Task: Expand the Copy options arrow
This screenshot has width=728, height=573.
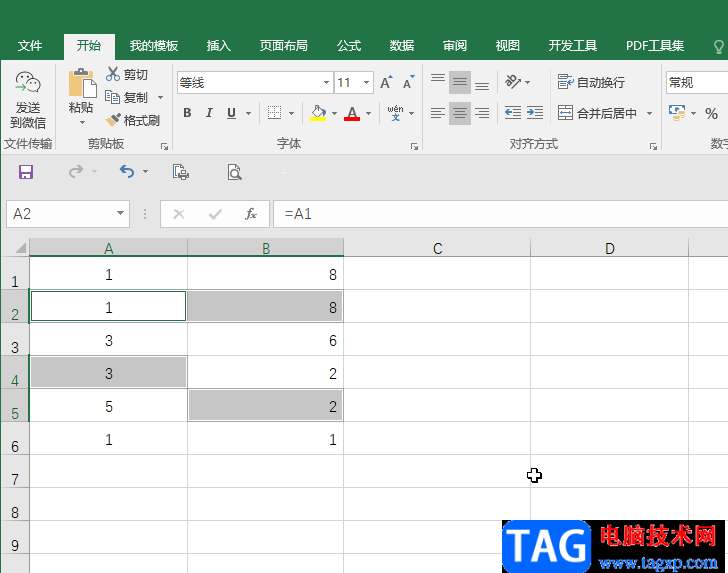Action: point(160,98)
